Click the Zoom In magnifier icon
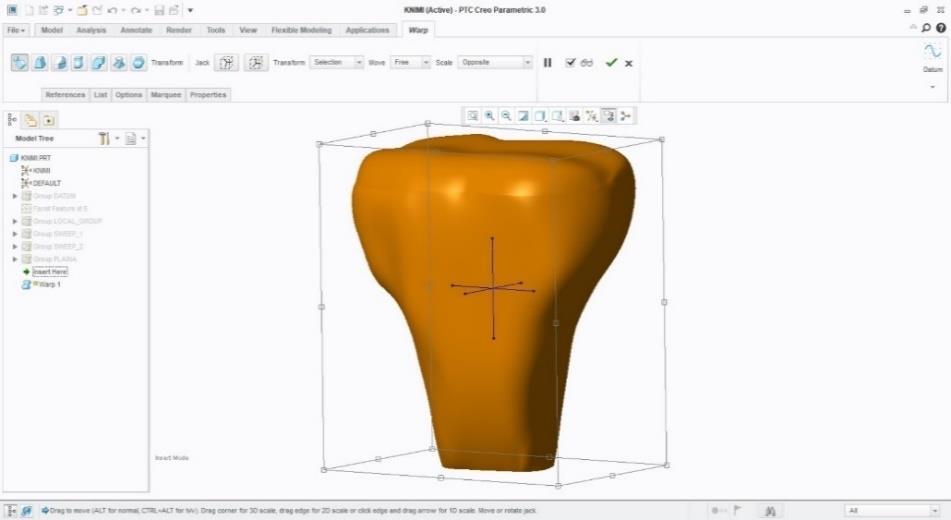The width and height of the screenshot is (951, 520). (x=489, y=115)
